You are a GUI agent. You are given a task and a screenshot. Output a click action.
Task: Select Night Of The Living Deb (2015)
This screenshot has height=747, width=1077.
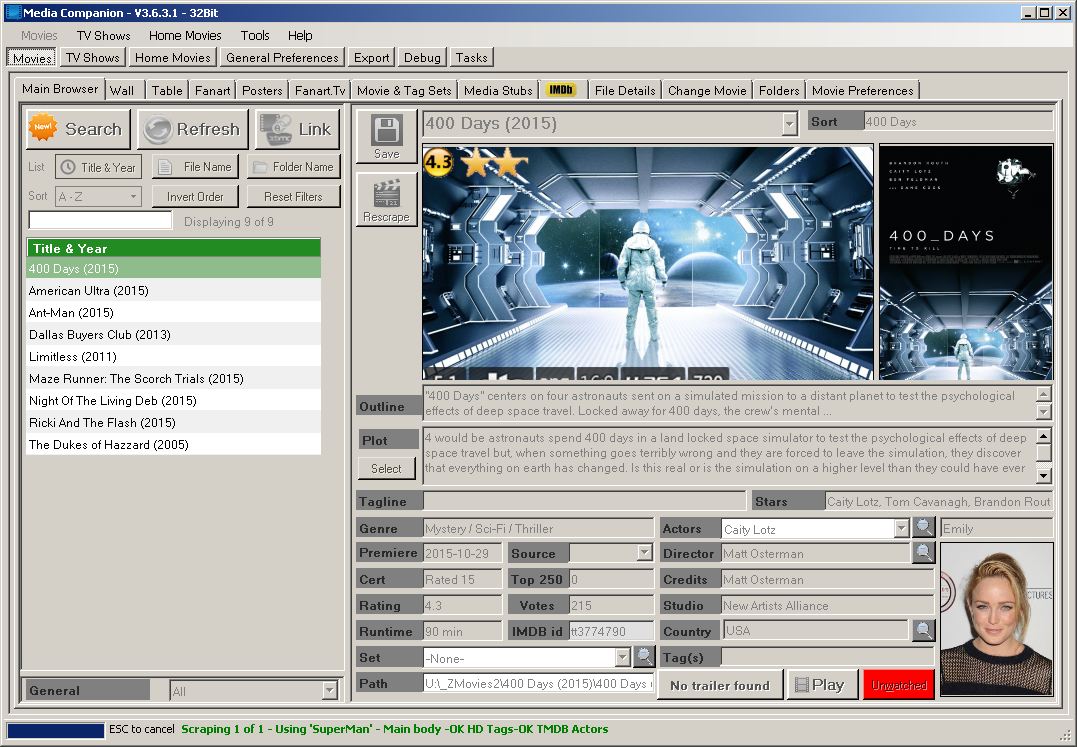pyautogui.click(x=173, y=400)
